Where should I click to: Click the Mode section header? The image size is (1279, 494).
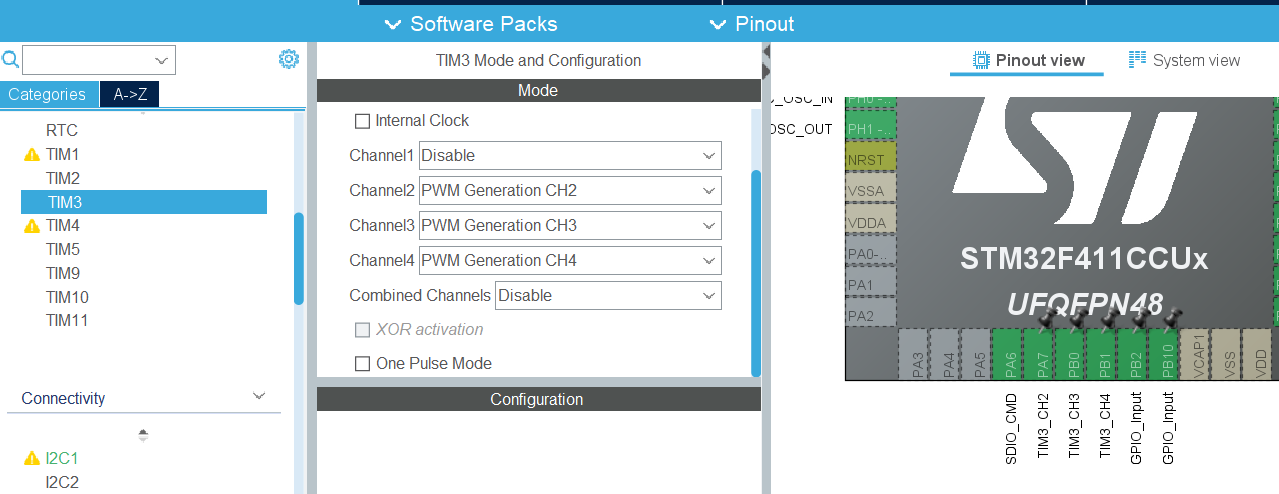tap(538, 90)
